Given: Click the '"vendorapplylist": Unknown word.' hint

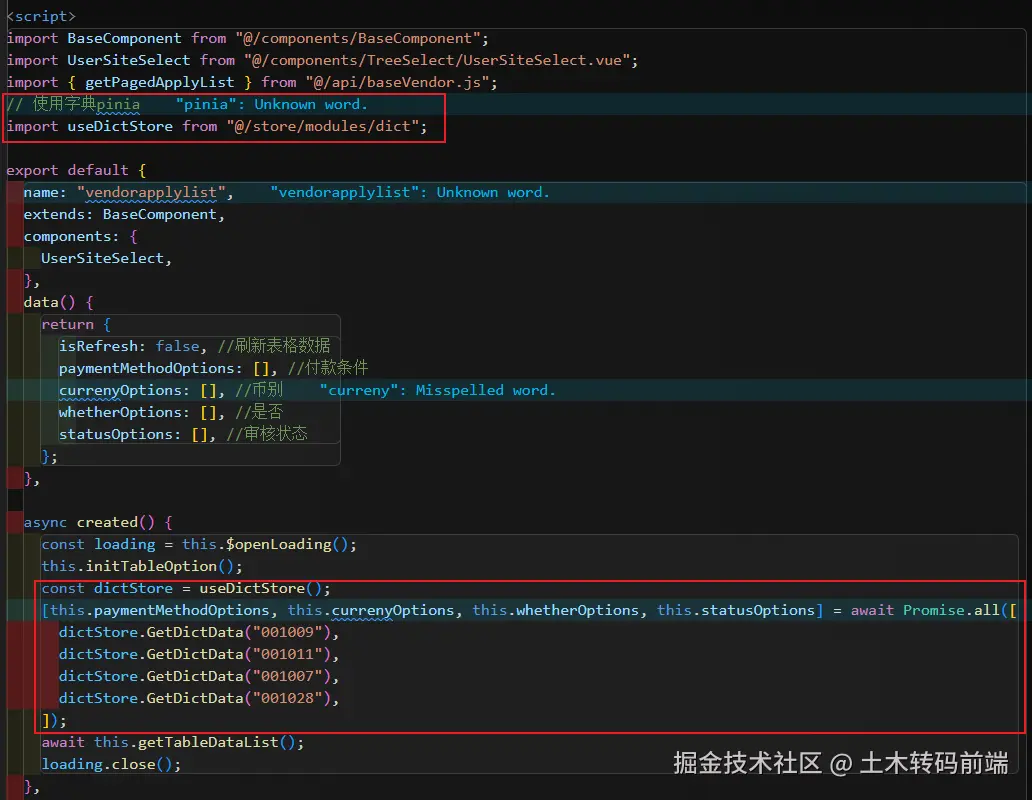Looking at the screenshot, I should point(409,192).
